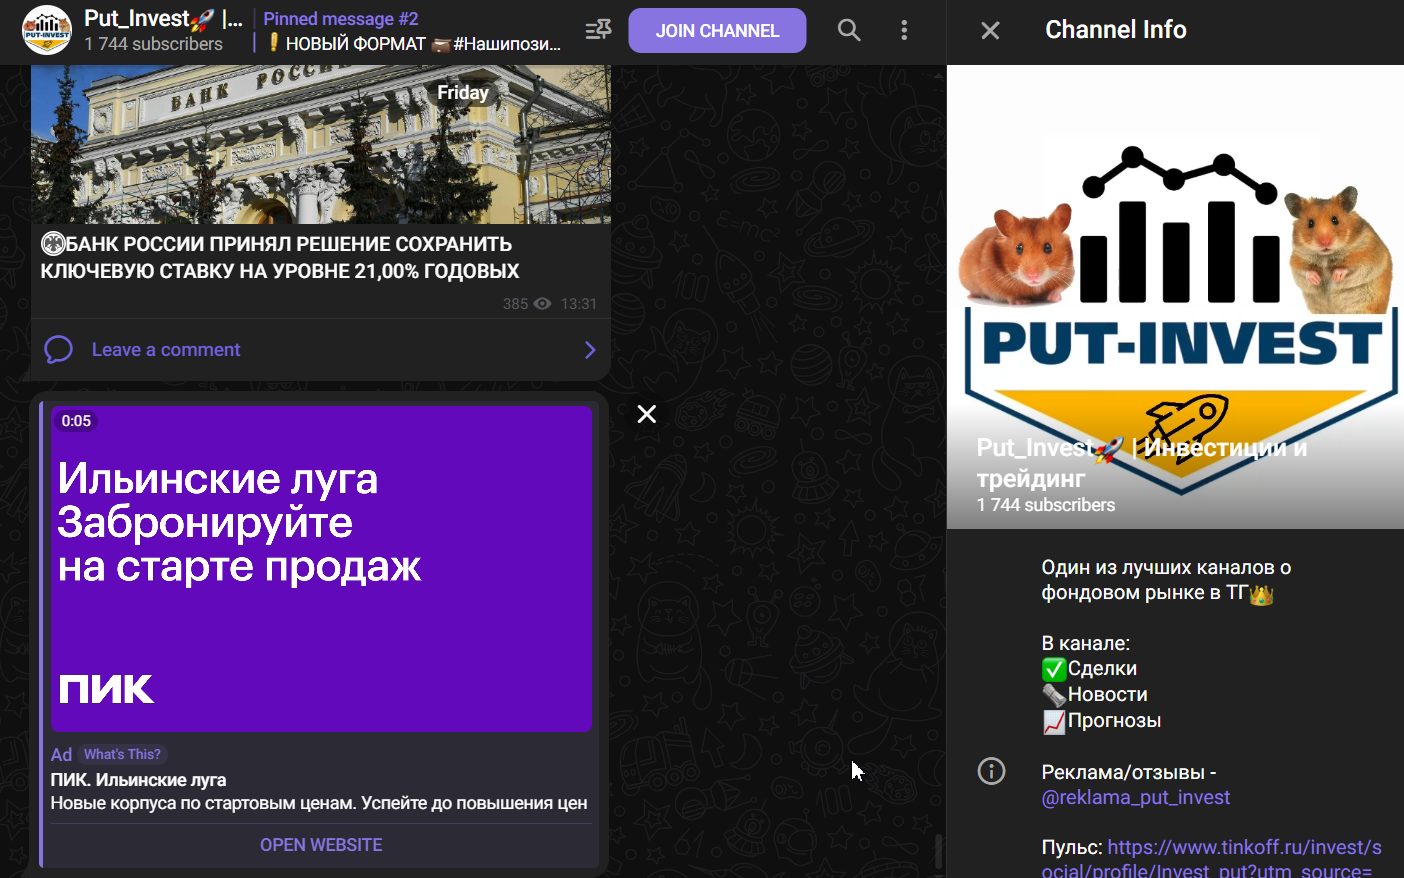Click the 1 744 subscribers text in header

tap(154, 44)
